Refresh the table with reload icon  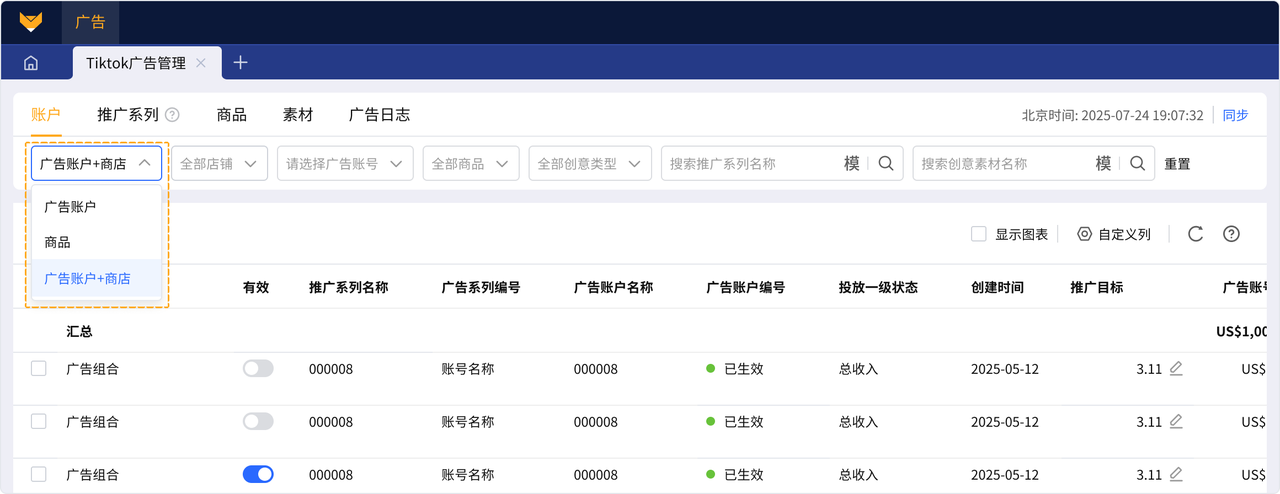pyautogui.click(x=1195, y=234)
